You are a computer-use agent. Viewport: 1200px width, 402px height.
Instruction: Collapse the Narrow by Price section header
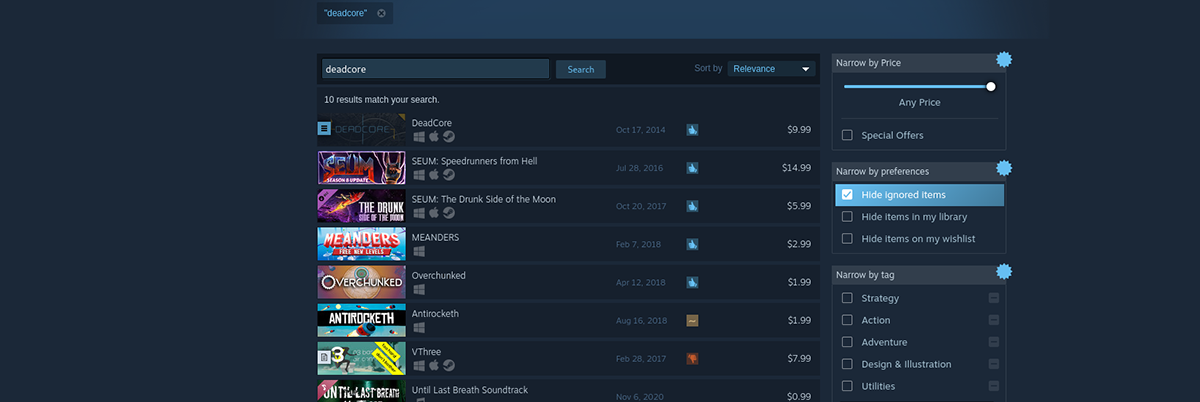coord(918,63)
